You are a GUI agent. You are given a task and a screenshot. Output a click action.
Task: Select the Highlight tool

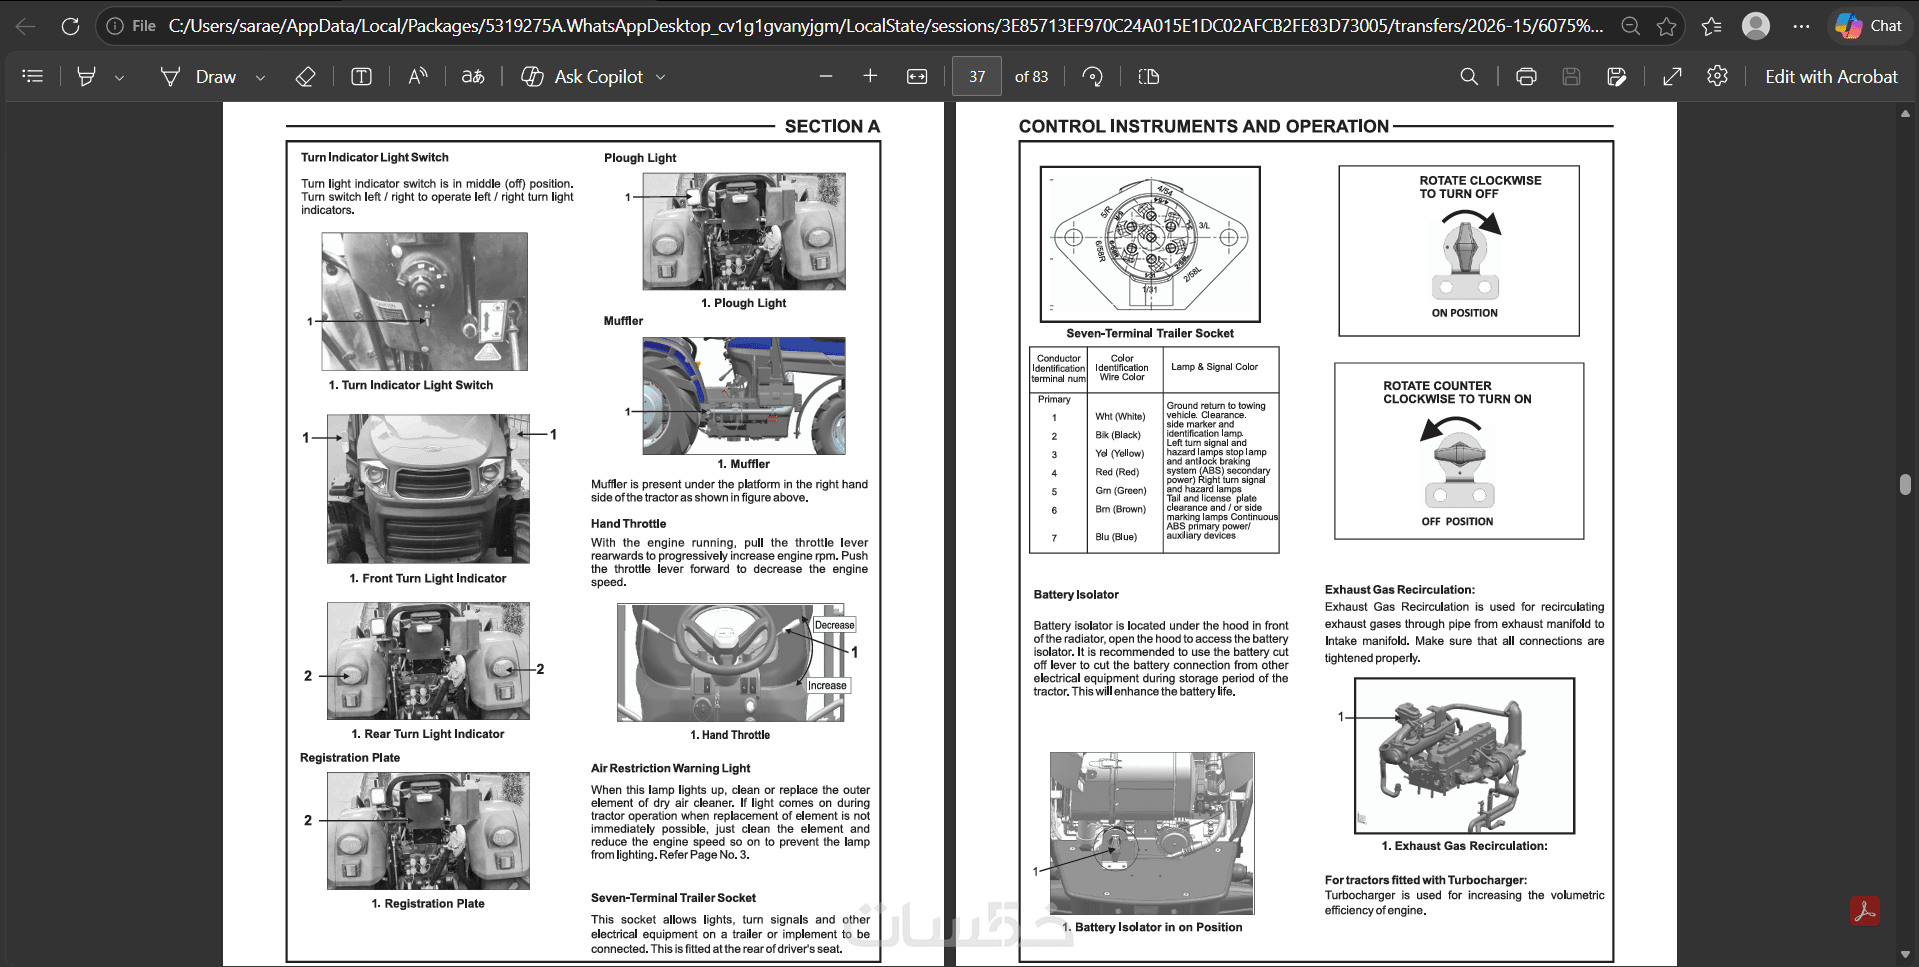coord(87,76)
